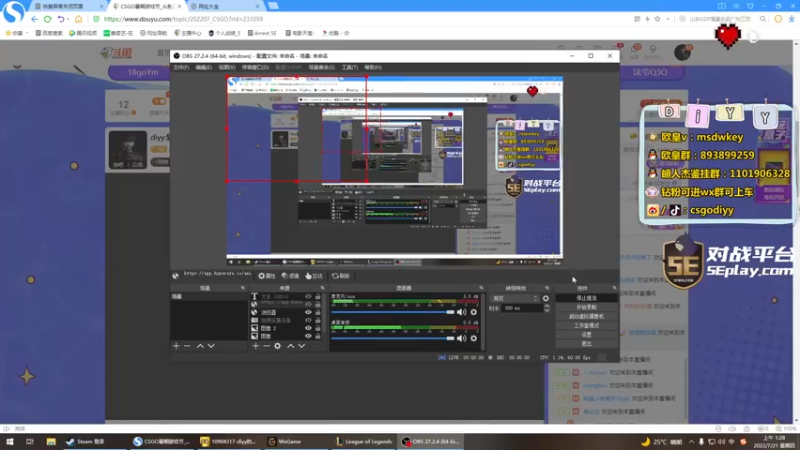Open the Docks (D) menu in OBS
The height and width of the screenshot is (450, 800).
point(255,67)
